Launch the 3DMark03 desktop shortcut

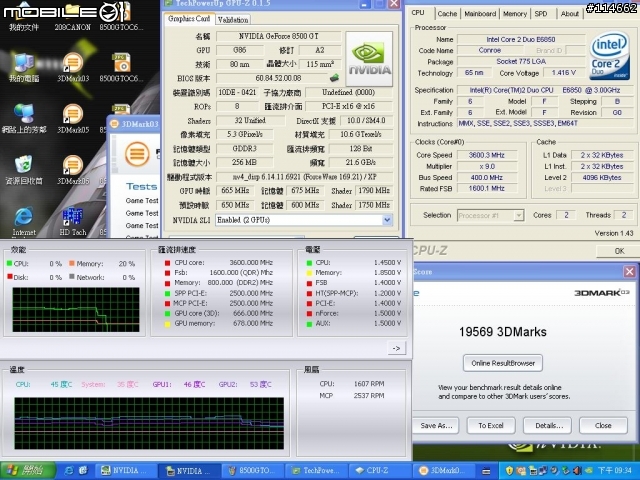click(x=73, y=67)
